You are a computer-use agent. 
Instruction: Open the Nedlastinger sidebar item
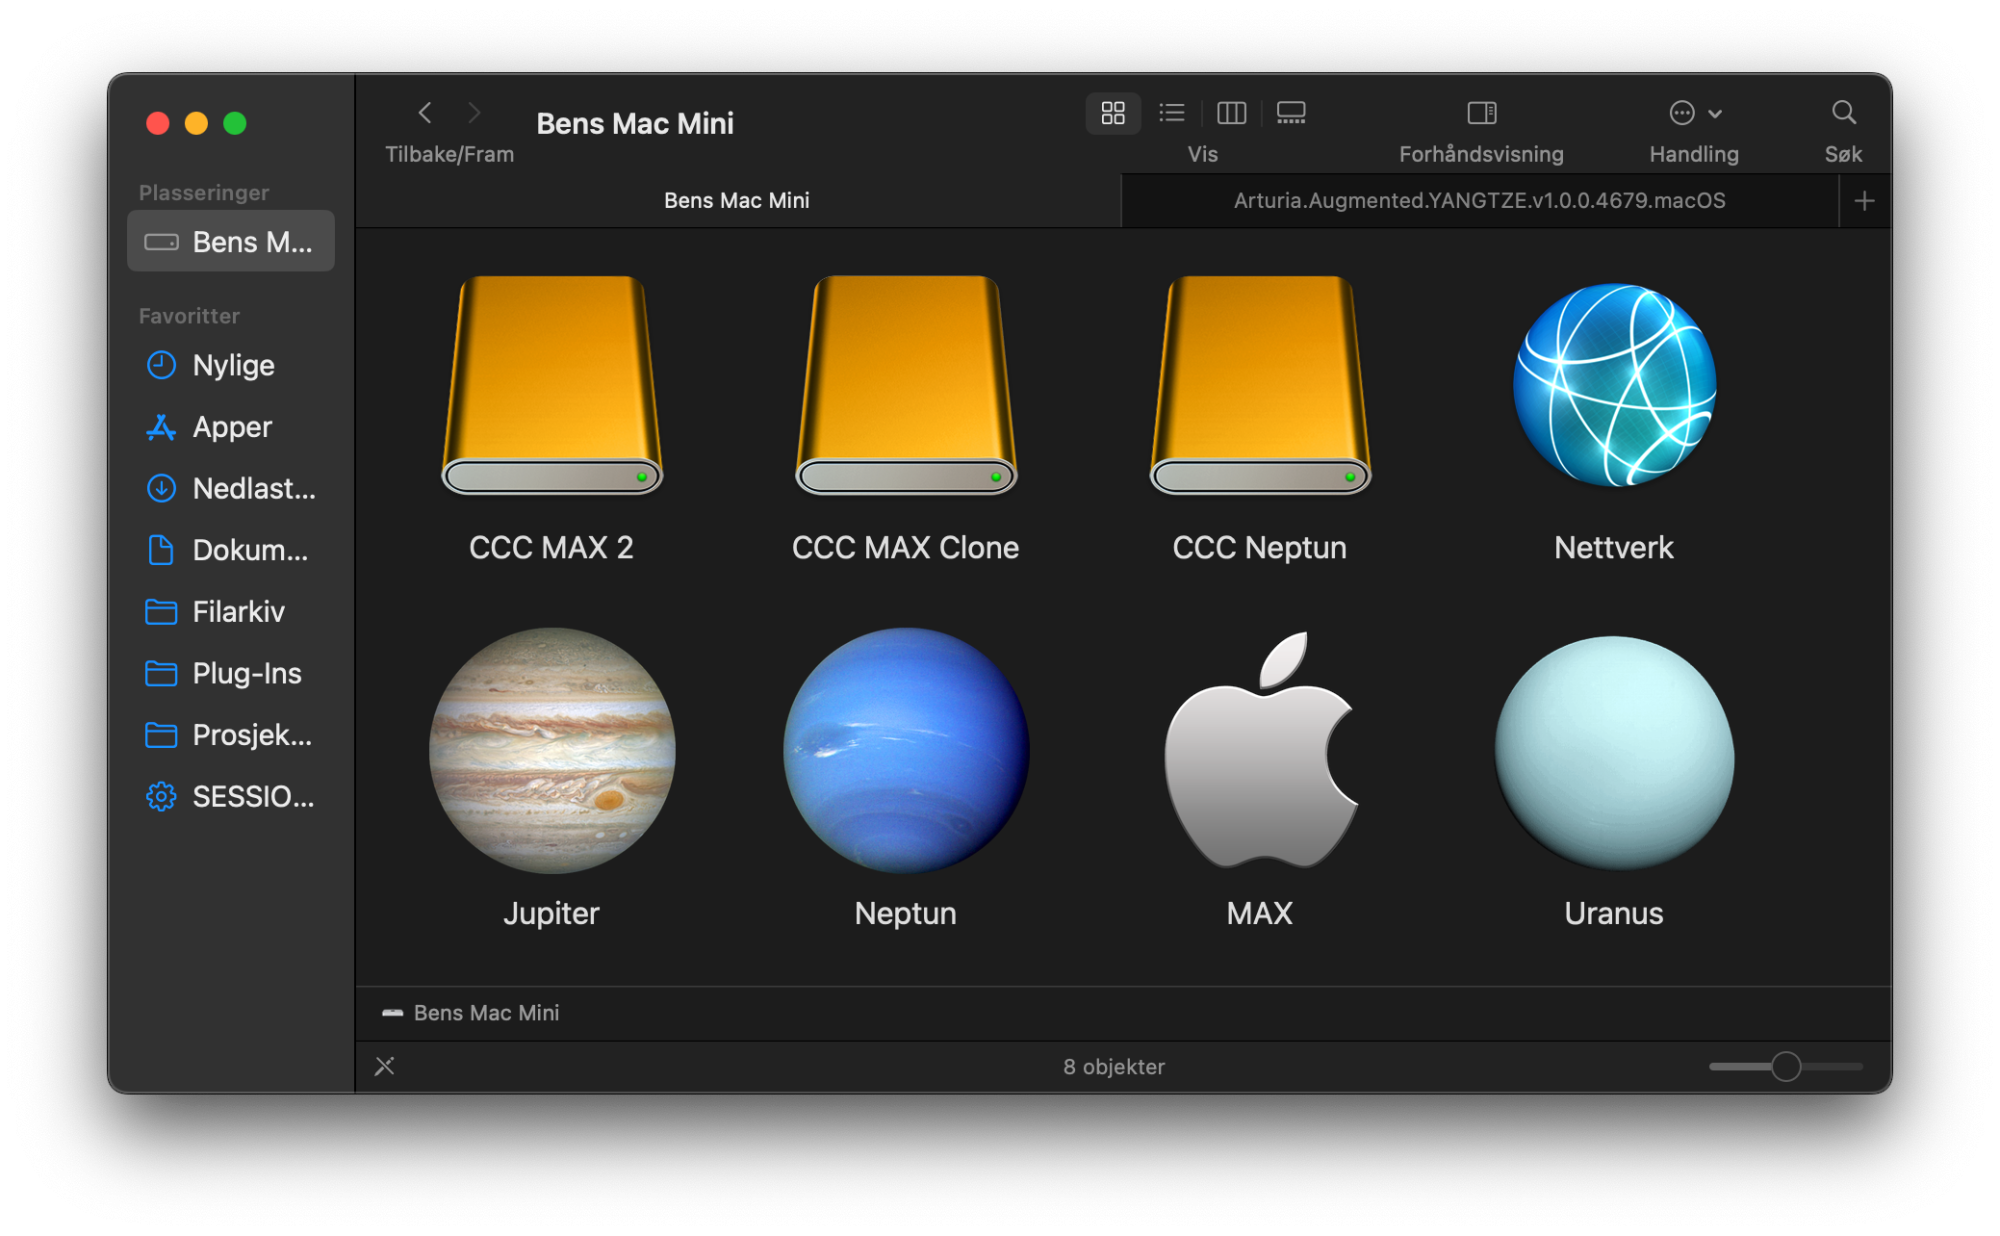pyautogui.click(x=231, y=488)
